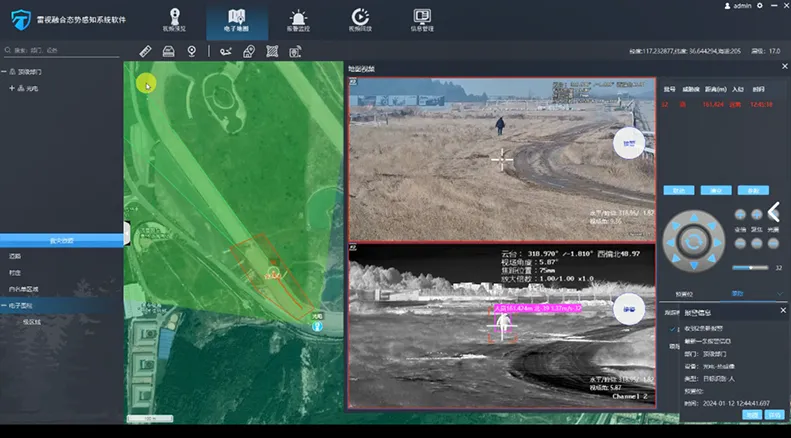Click the 联动 linkage button
Viewport: 791px width, 438px height.
pos(678,189)
